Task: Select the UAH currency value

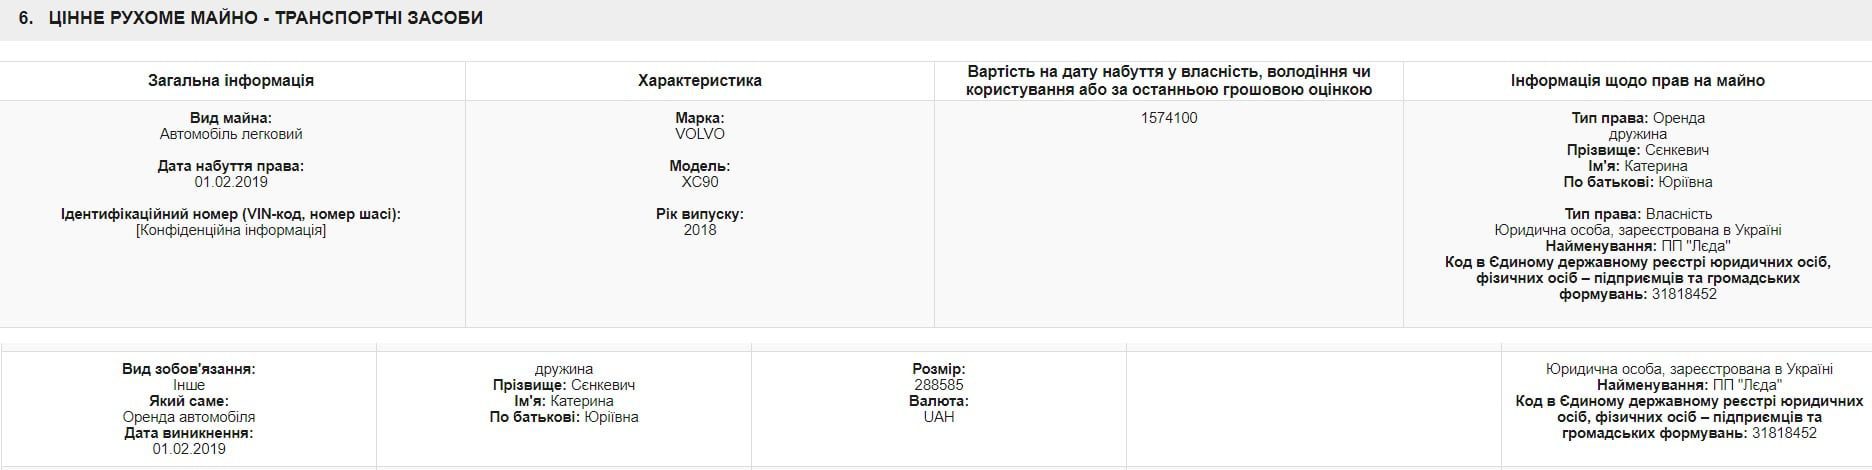Action: (939, 417)
